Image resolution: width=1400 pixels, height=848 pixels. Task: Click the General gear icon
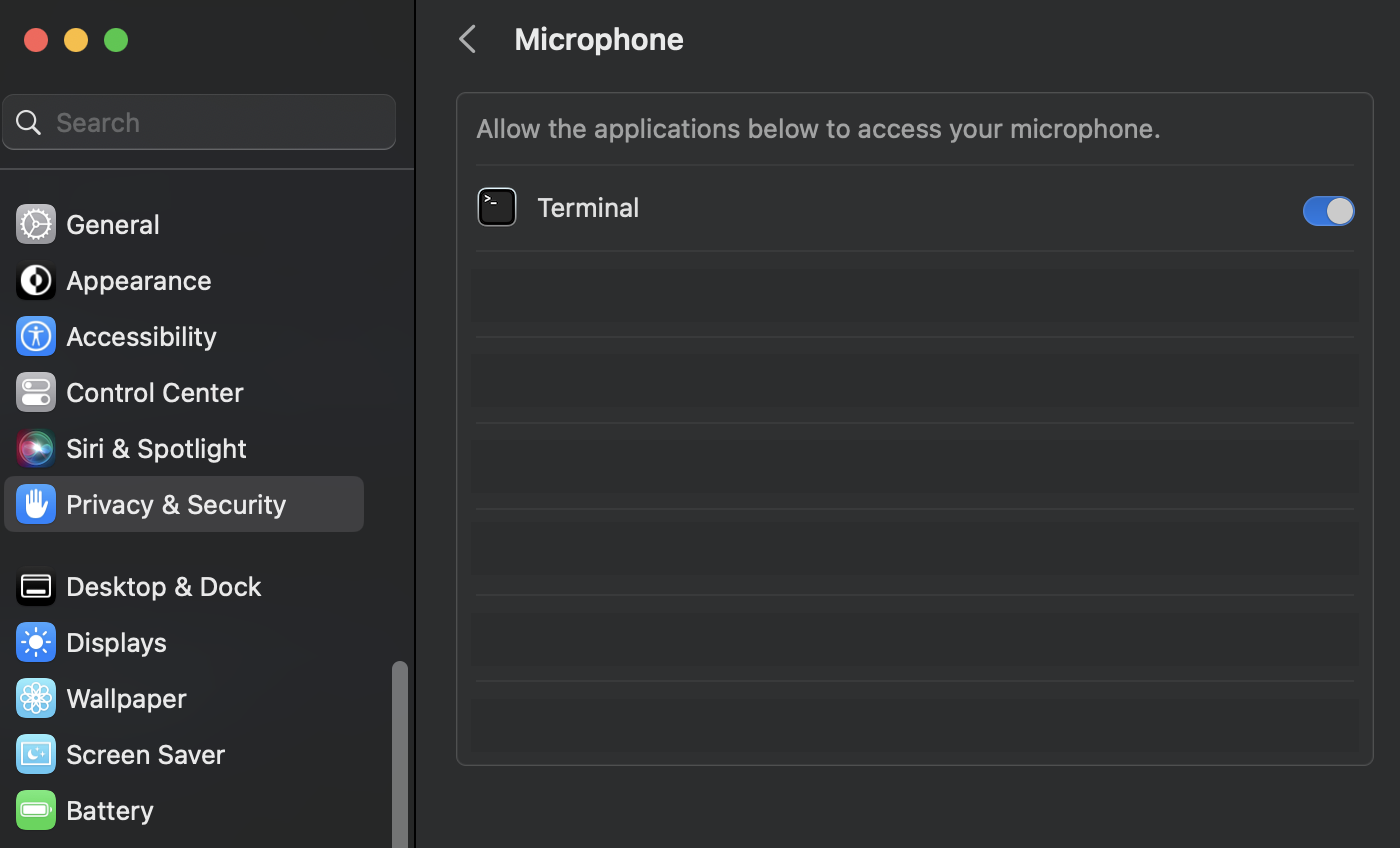(36, 224)
